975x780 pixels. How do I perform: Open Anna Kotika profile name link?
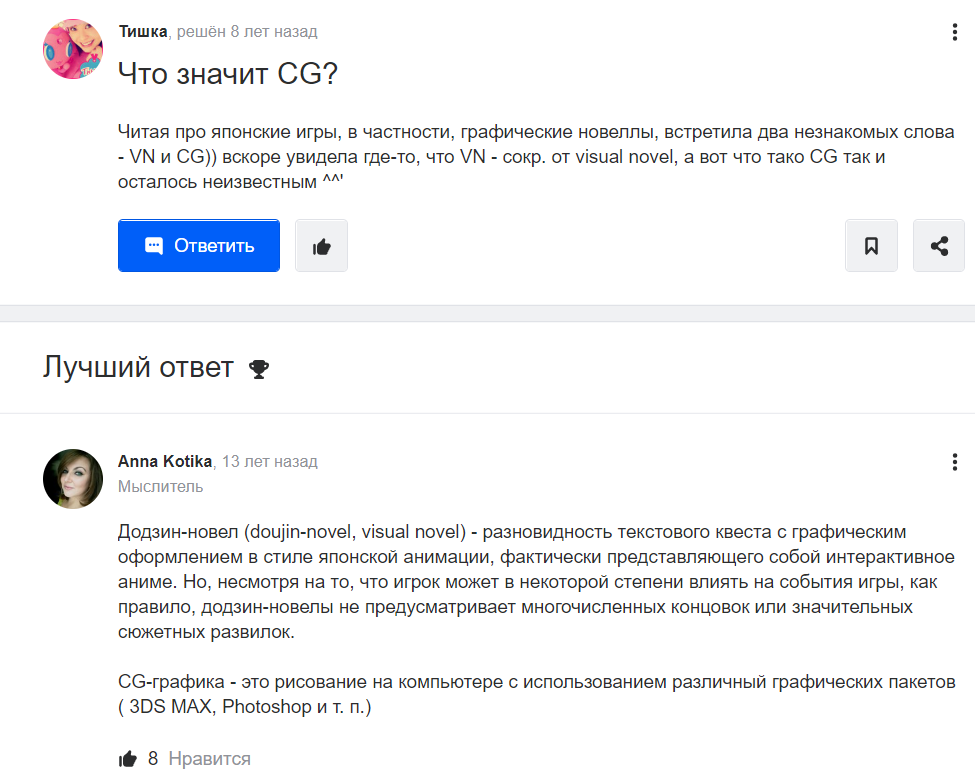click(165, 462)
